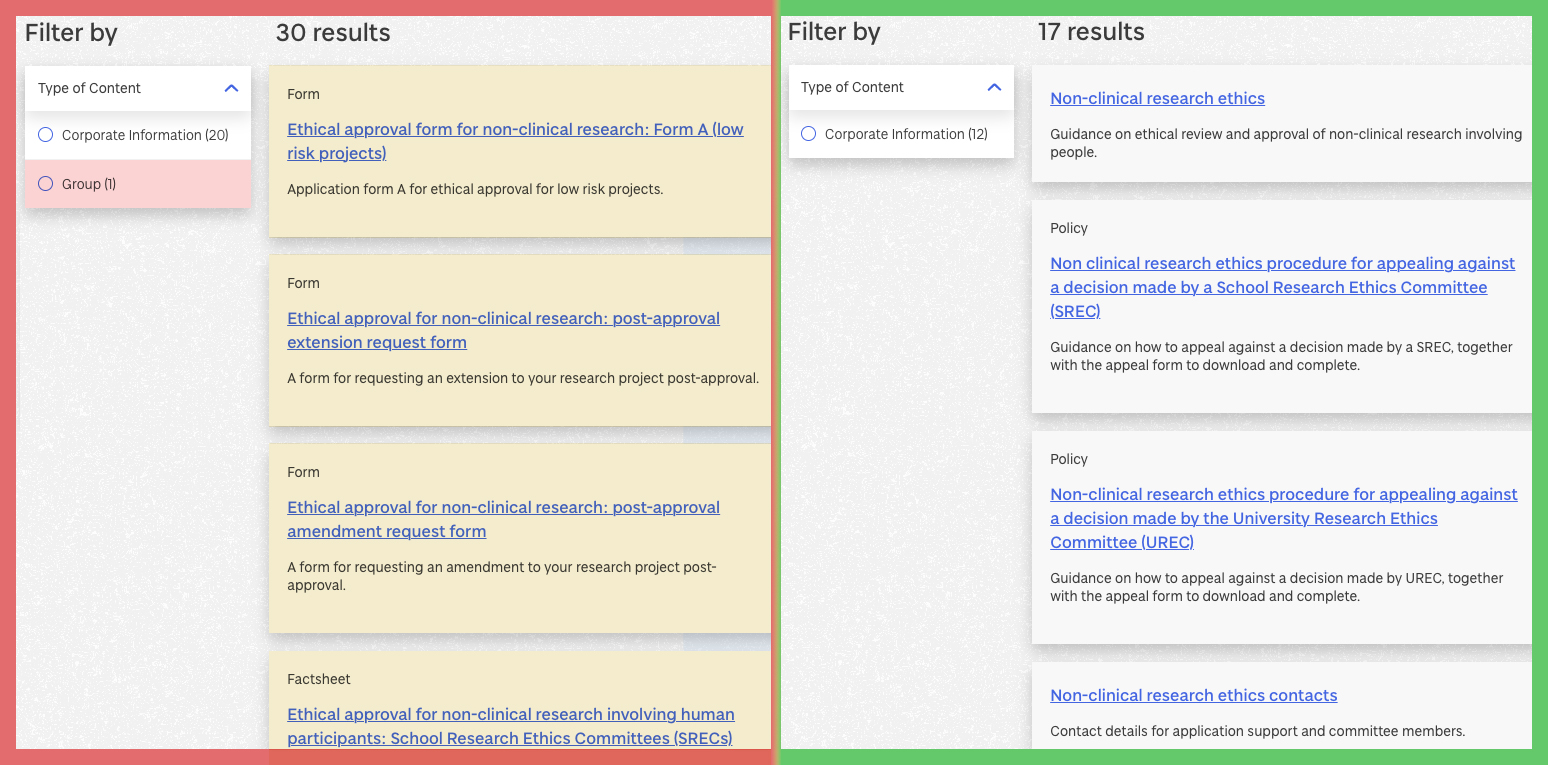Open Form A (low risk projects) link

click(514, 141)
